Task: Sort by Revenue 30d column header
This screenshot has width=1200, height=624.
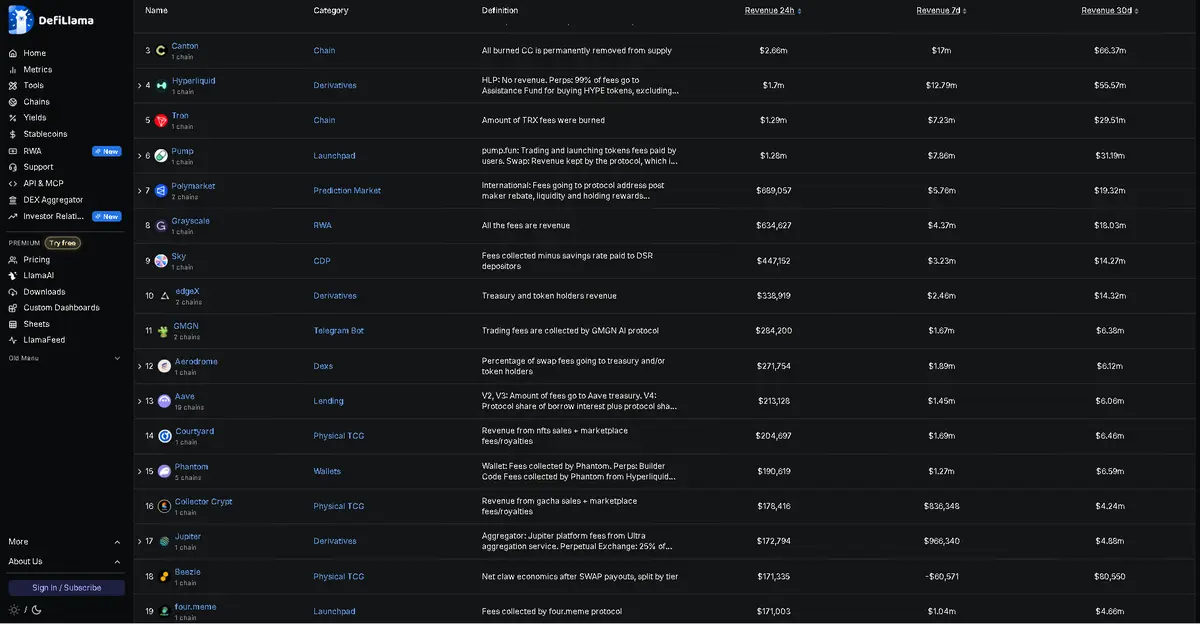Action: click(x=1109, y=11)
